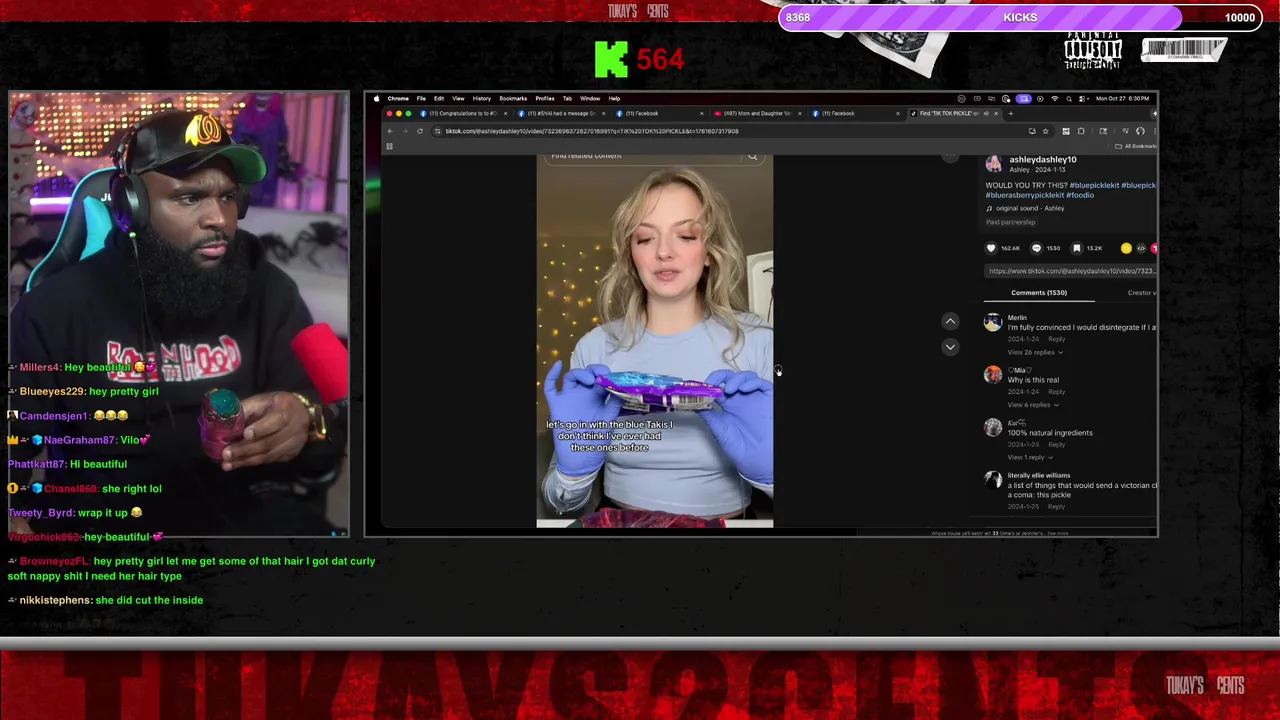Open the Help menu
Image resolution: width=1280 pixels, height=720 pixels.
pos(614,98)
